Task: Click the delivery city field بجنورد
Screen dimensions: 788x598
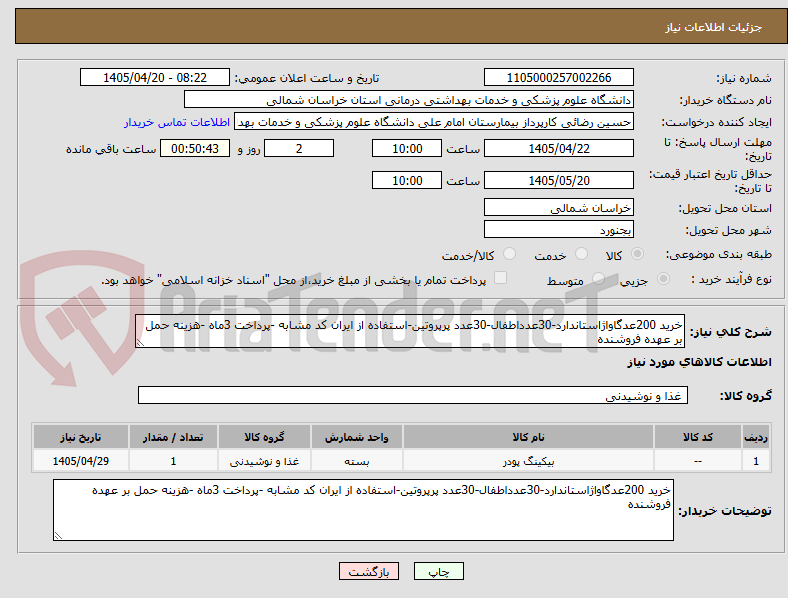Action: [558, 230]
